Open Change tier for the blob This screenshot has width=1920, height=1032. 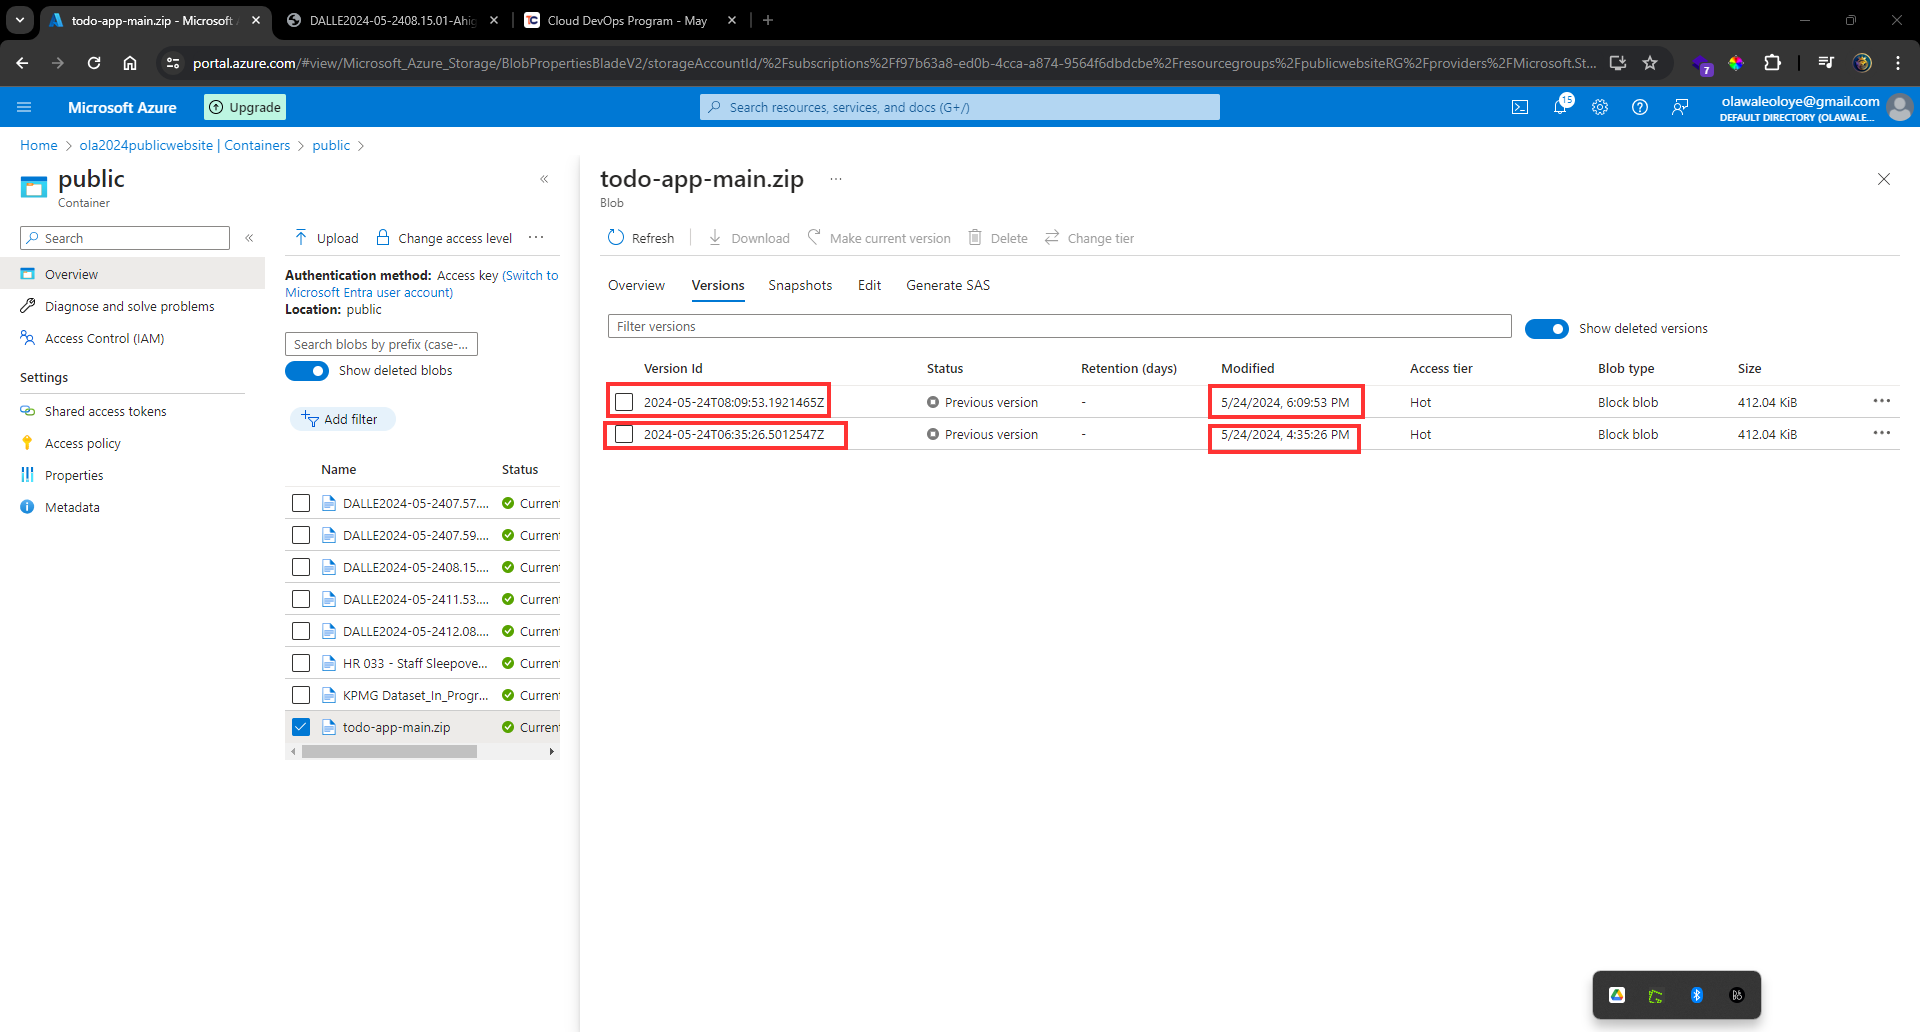(x=1089, y=237)
